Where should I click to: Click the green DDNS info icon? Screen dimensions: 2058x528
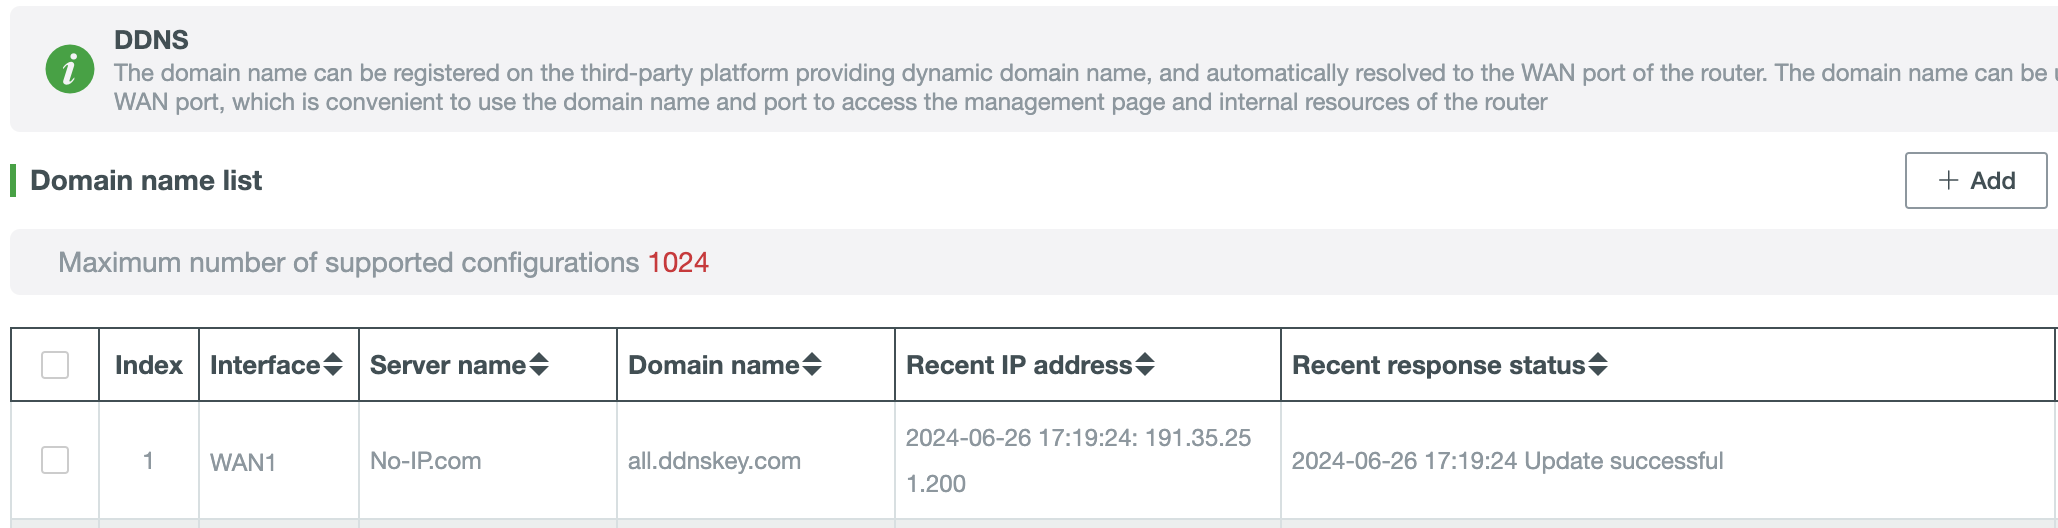click(x=70, y=69)
